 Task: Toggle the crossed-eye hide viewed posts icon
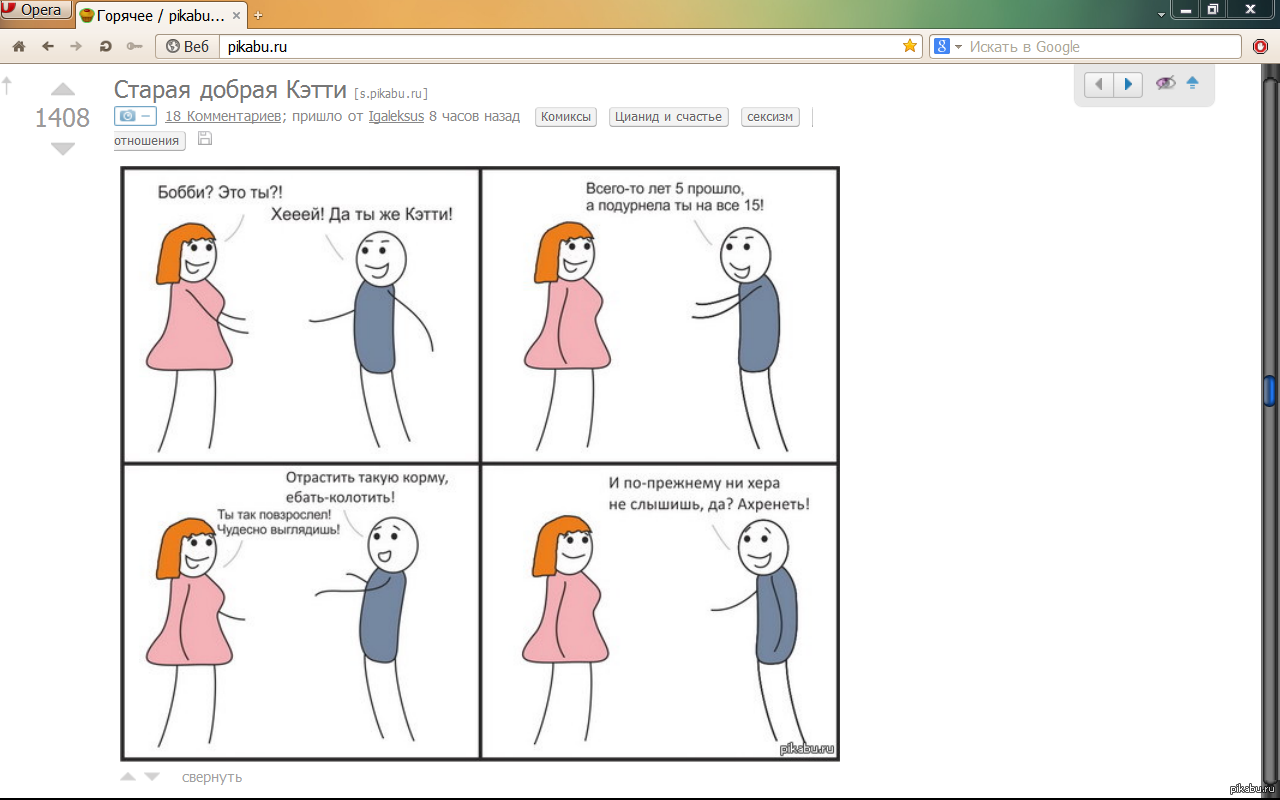(1165, 83)
